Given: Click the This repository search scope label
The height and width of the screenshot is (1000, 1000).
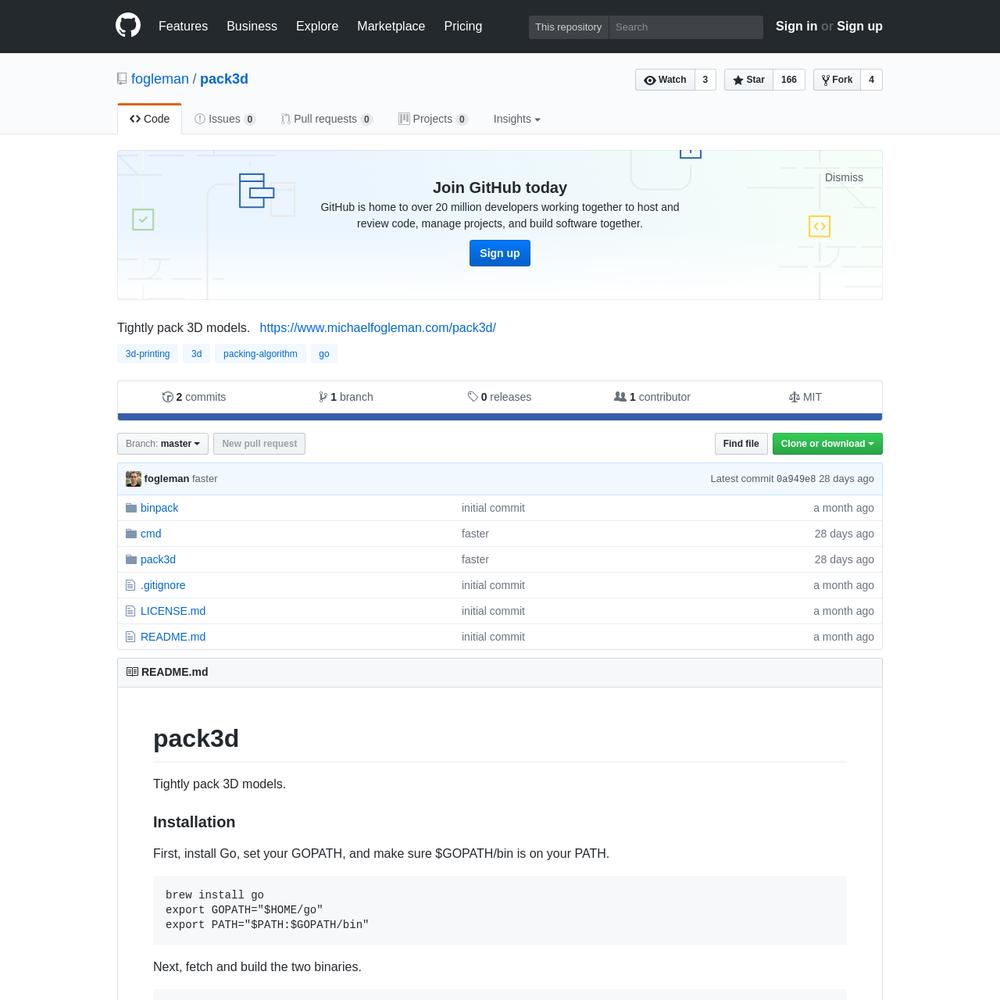Looking at the screenshot, I should [x=568, y=27].
